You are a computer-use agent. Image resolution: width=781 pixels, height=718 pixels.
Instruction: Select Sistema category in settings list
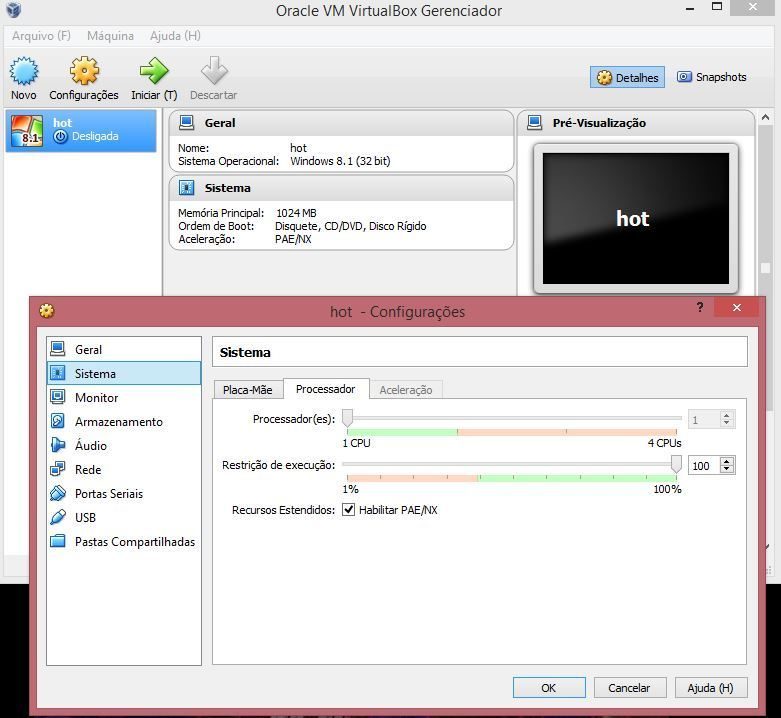point(124,373)
